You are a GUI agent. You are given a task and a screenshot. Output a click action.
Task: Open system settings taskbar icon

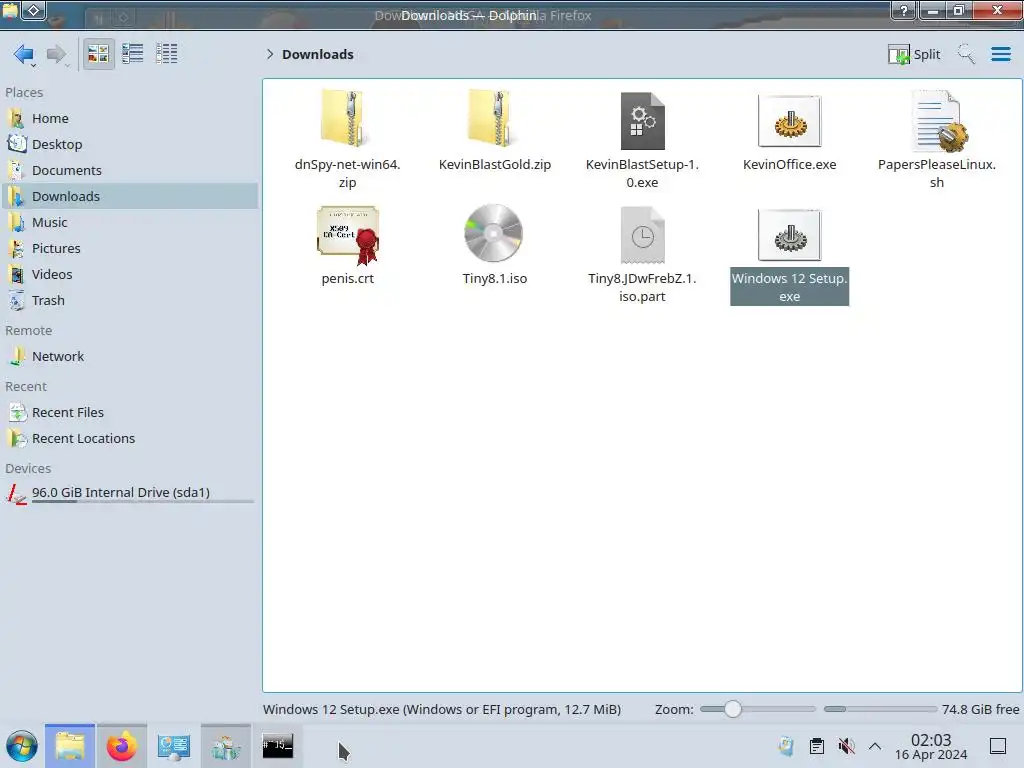pyautogui.click(x=174, y=746)
